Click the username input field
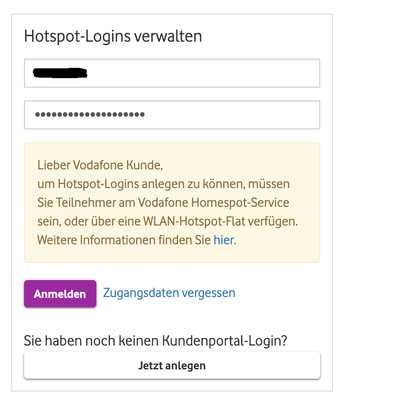The width and height of the screenshot is (397, 400). (172, 73)
